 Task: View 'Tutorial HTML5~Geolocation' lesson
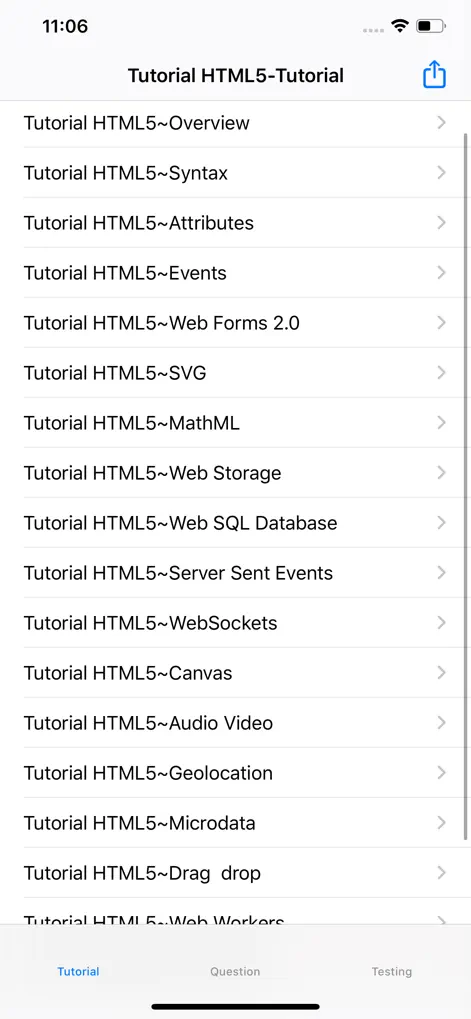(235, 773)
